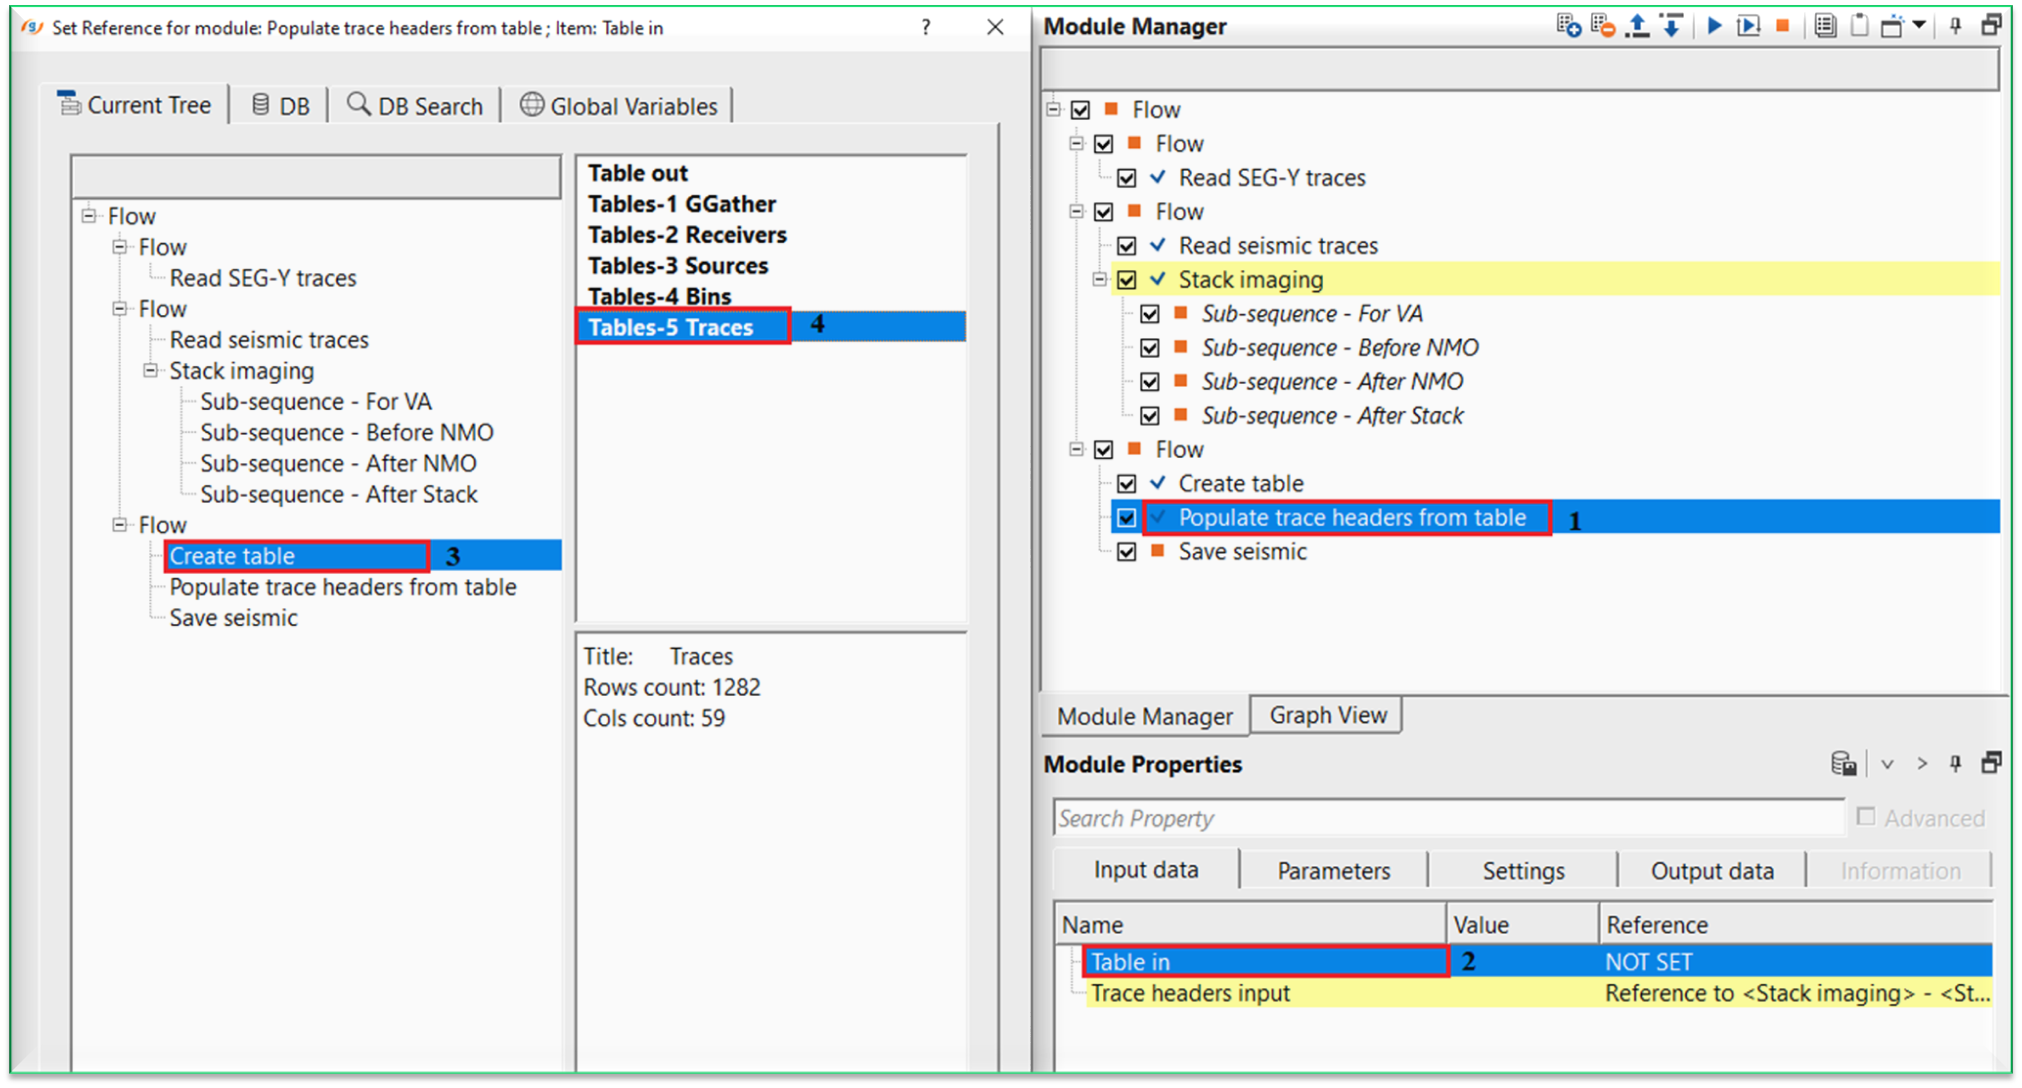Uncheck Sub-sequence - Before NMO

1150,347
